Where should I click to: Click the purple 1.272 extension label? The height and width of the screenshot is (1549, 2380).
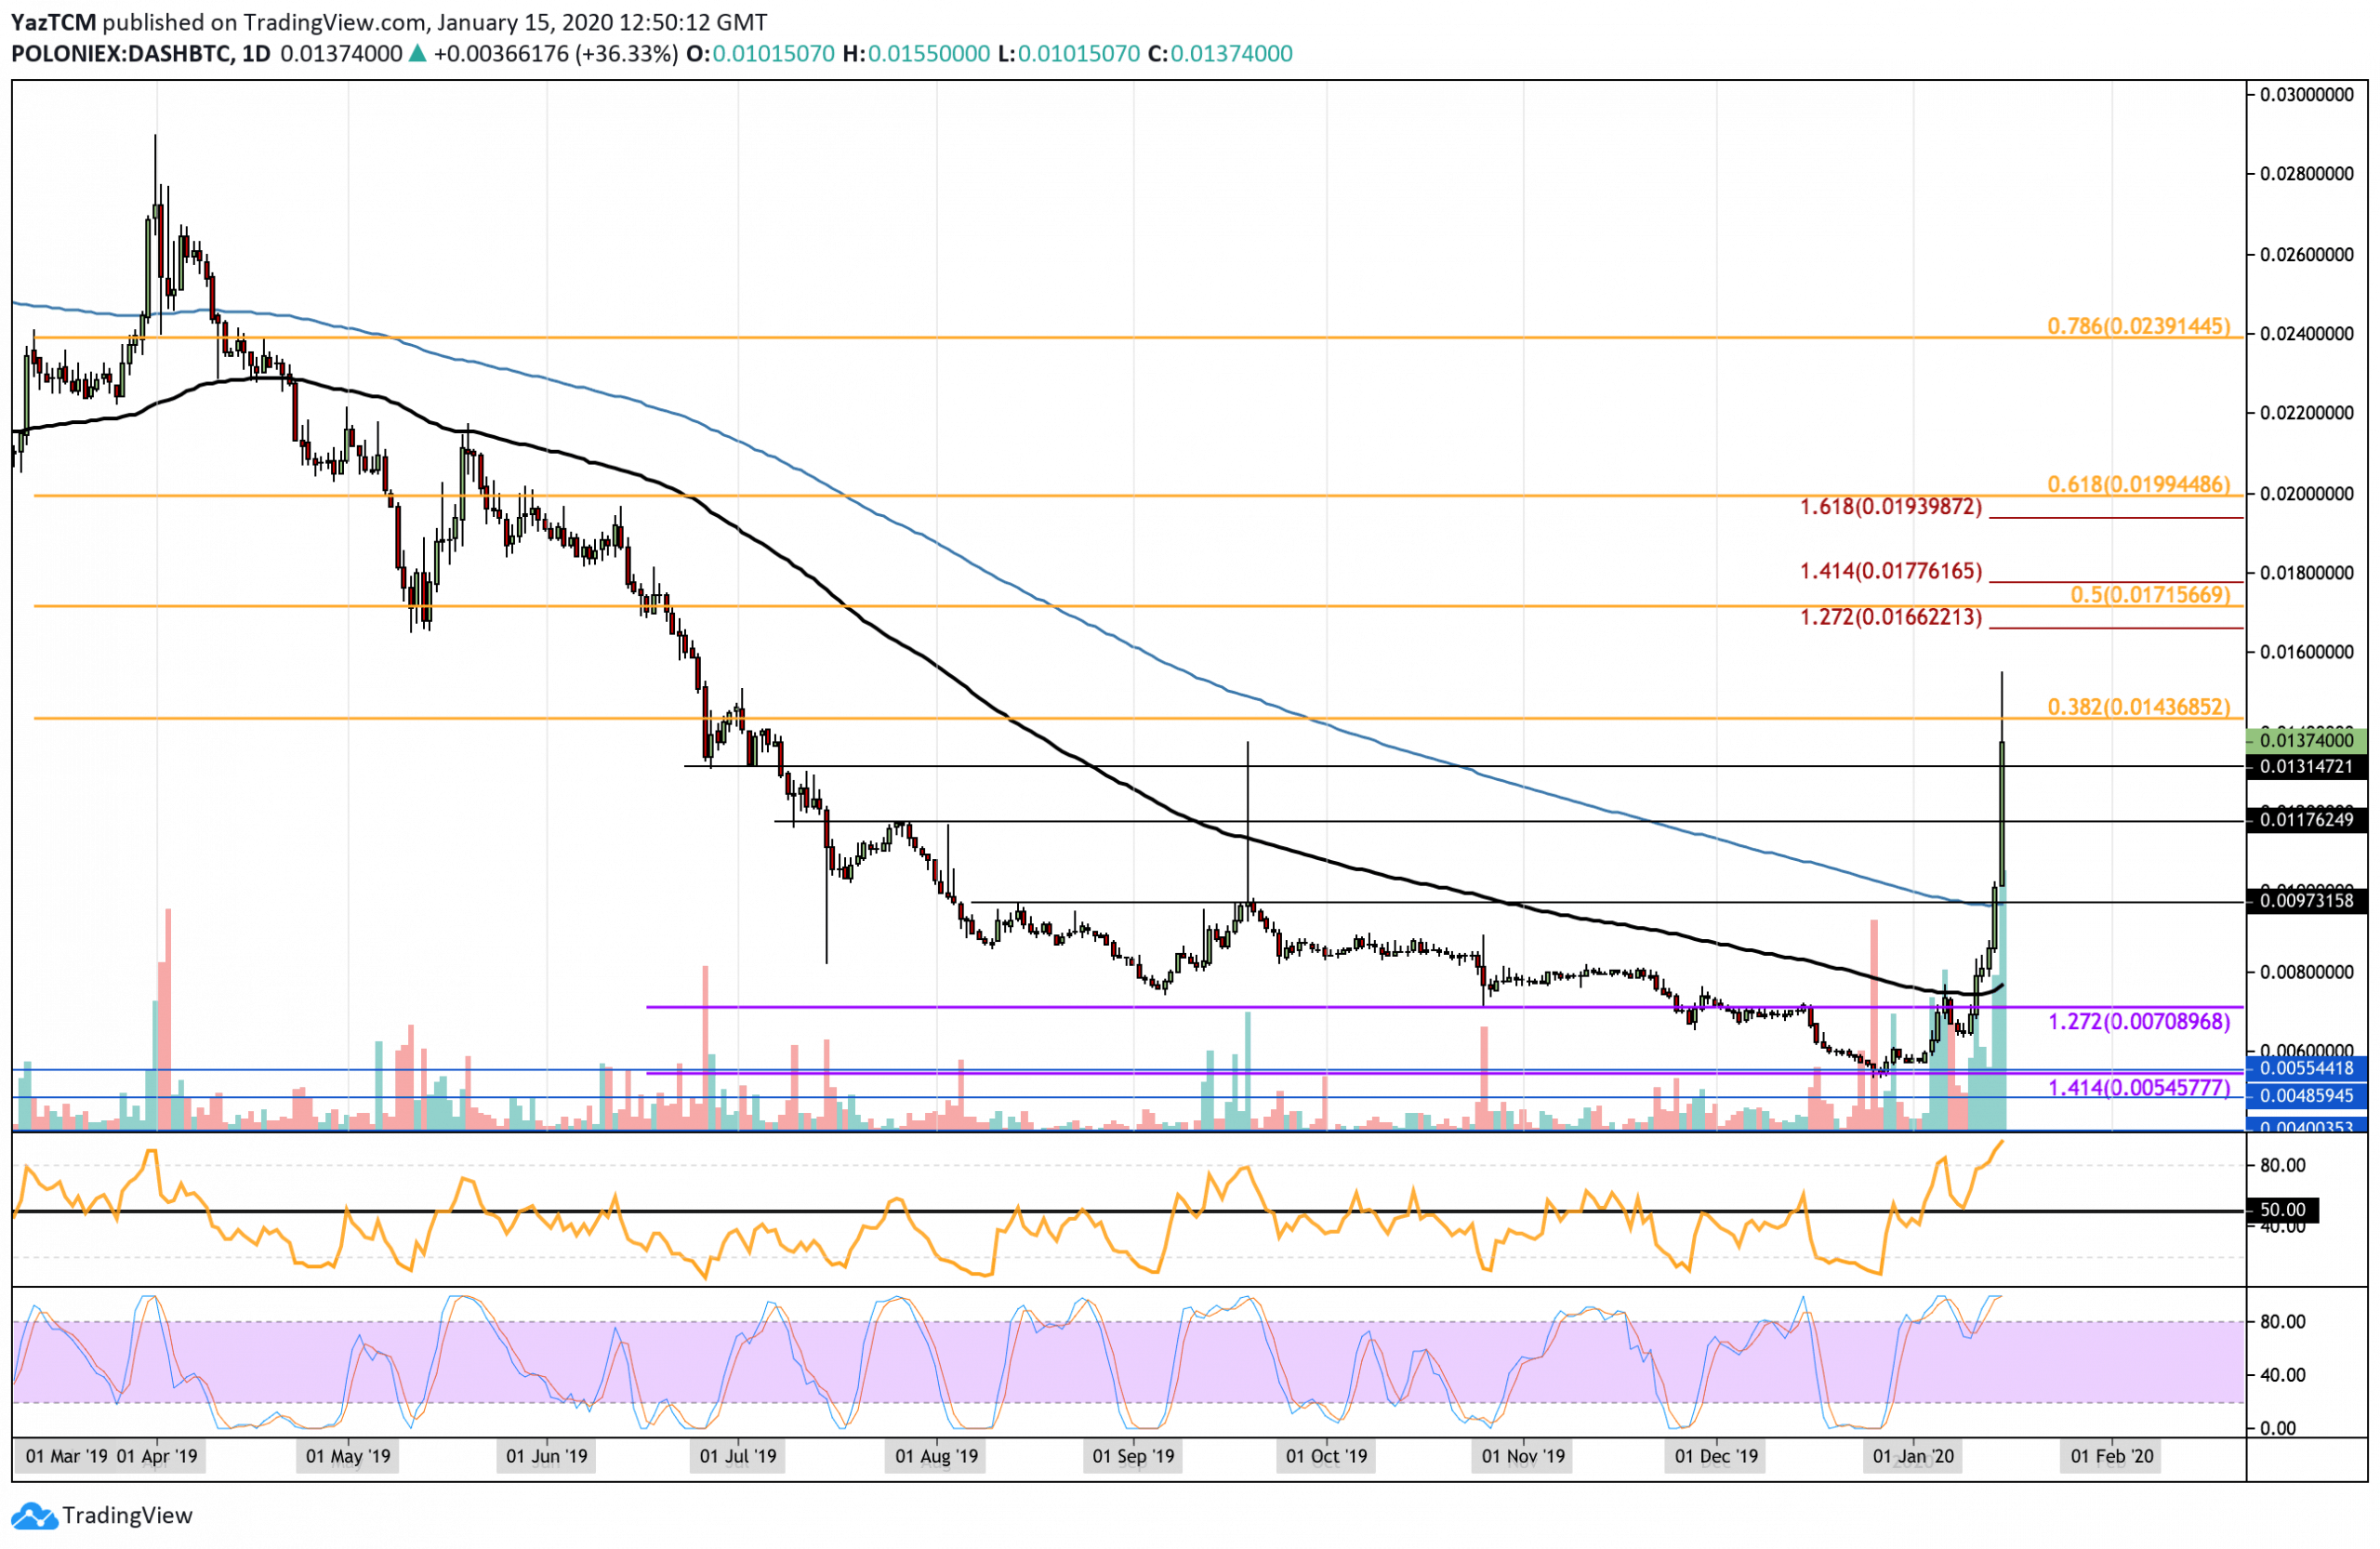click(2138, 1022)
